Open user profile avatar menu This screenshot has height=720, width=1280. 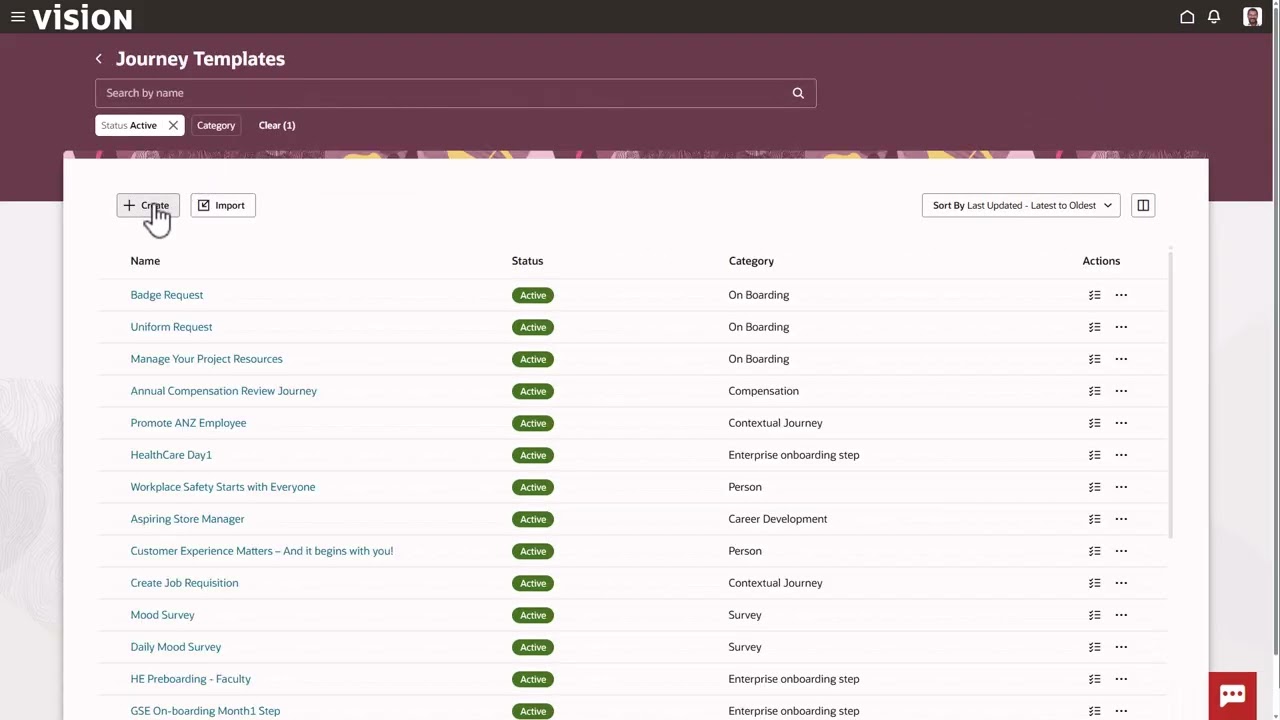[1252, 17]
